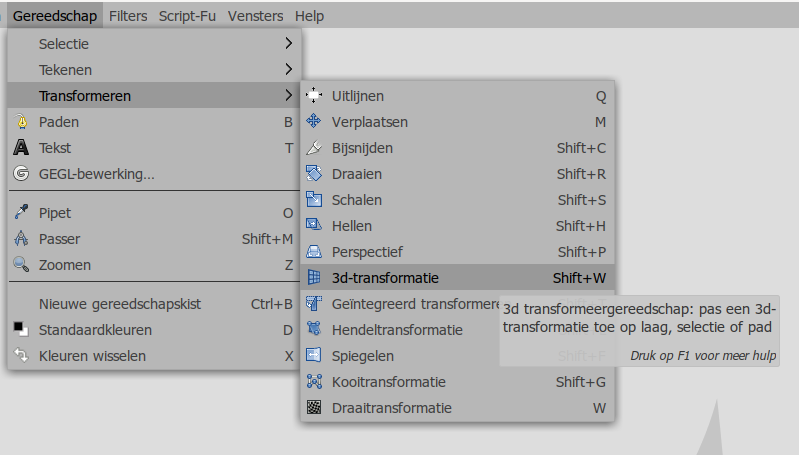
Task: Choose Nieuwe gereedschapskist menu entry
Action: [154, 304]
